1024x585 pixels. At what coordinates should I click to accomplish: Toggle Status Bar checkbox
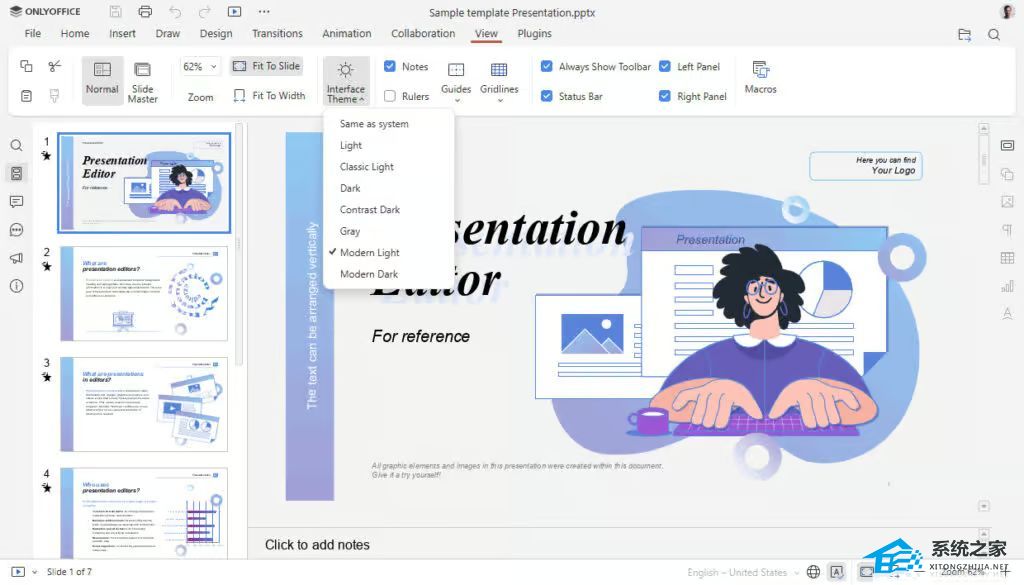547,96
